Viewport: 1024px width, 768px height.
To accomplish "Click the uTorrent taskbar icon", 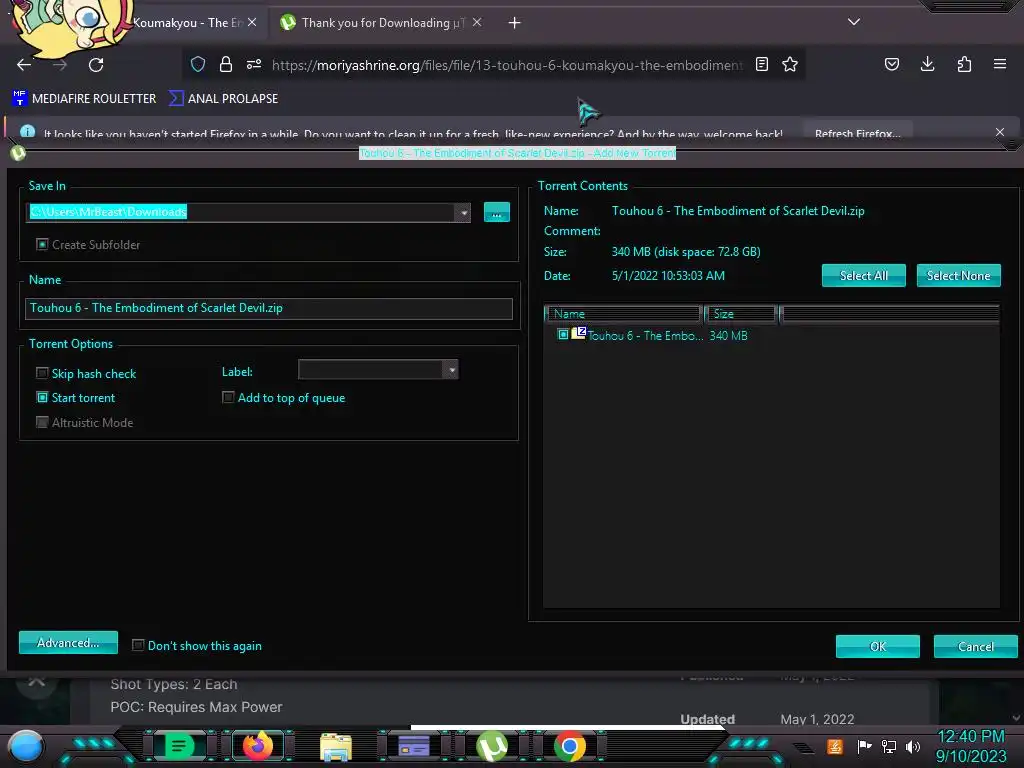I will click(x=492, y=746).
